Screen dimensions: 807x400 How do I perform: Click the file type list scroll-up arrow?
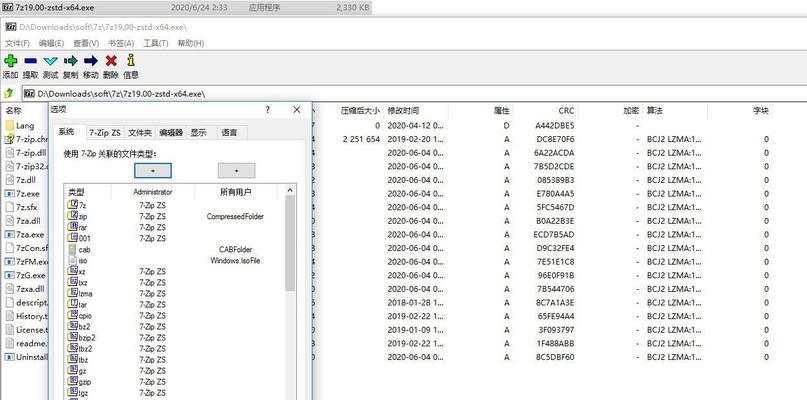click(x=290, y=190)
